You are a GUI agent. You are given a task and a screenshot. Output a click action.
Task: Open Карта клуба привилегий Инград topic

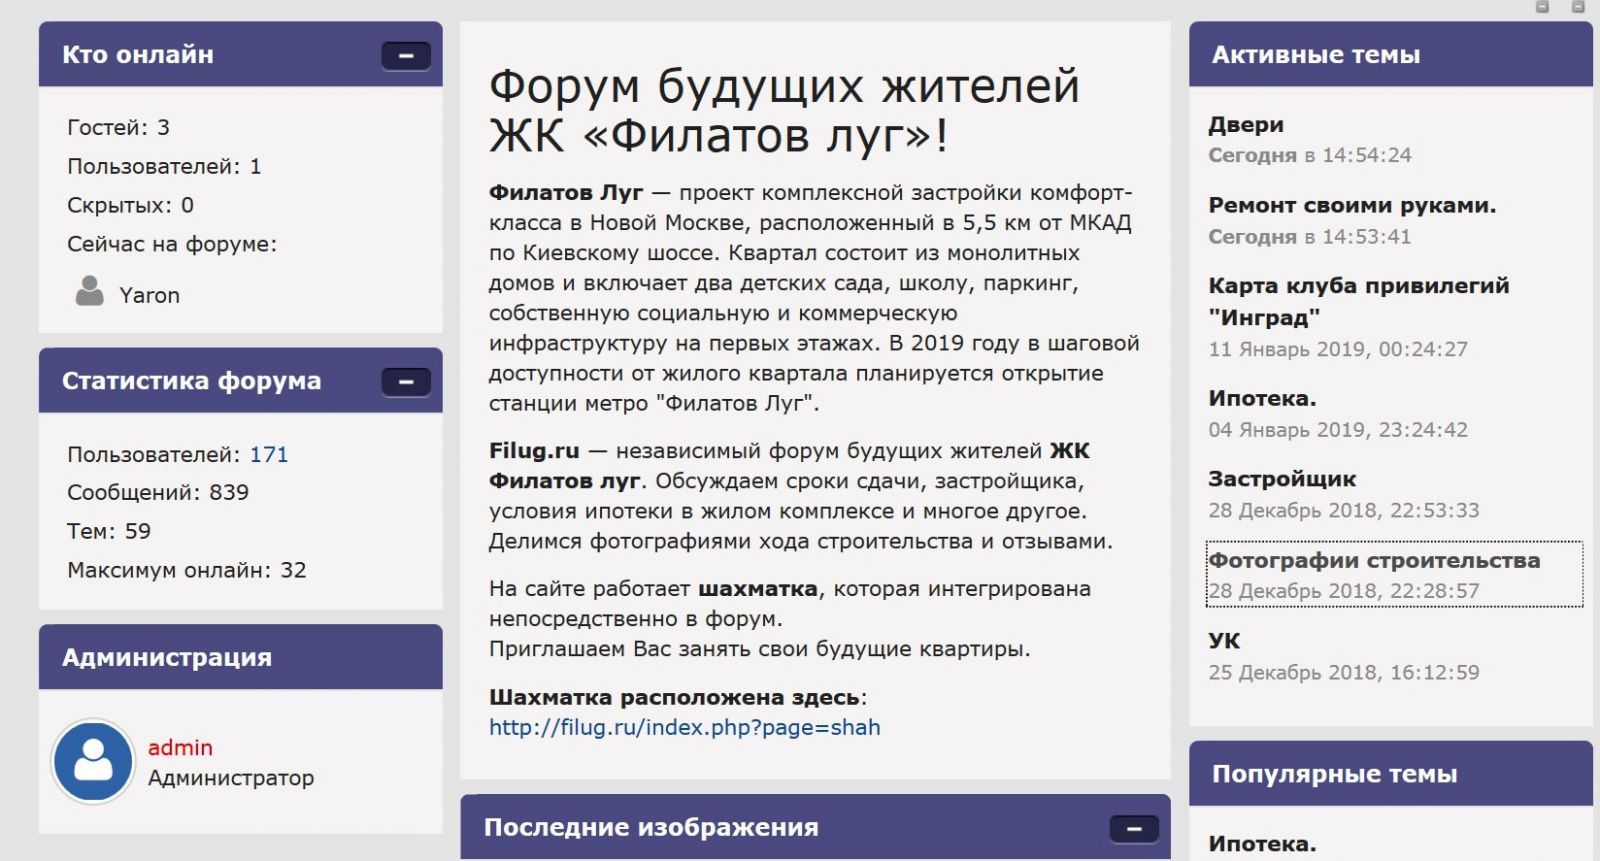pyautogui.click(x=1359, y=301)
